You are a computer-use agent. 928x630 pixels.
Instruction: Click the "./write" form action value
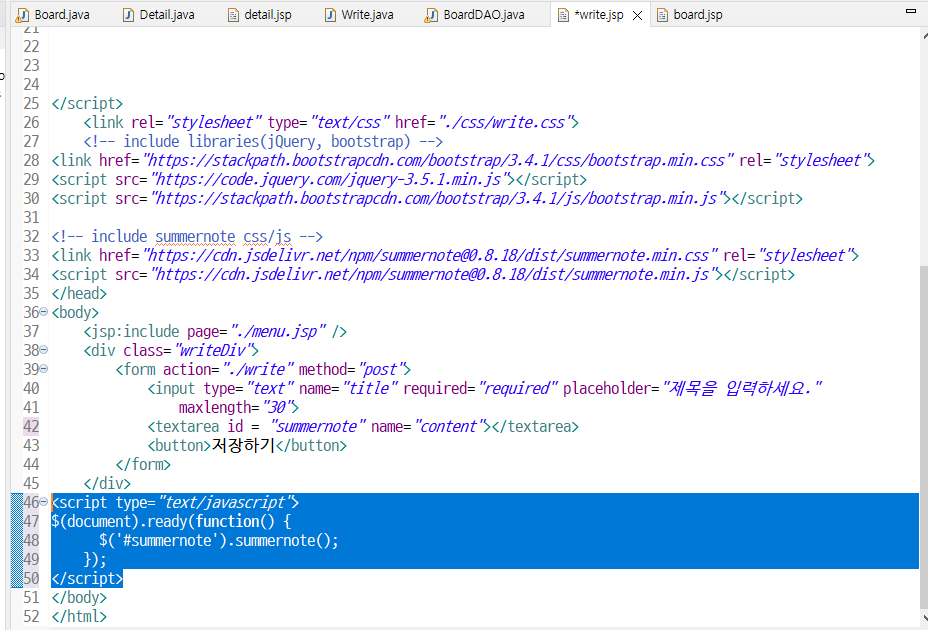click(x=257, y=369)
